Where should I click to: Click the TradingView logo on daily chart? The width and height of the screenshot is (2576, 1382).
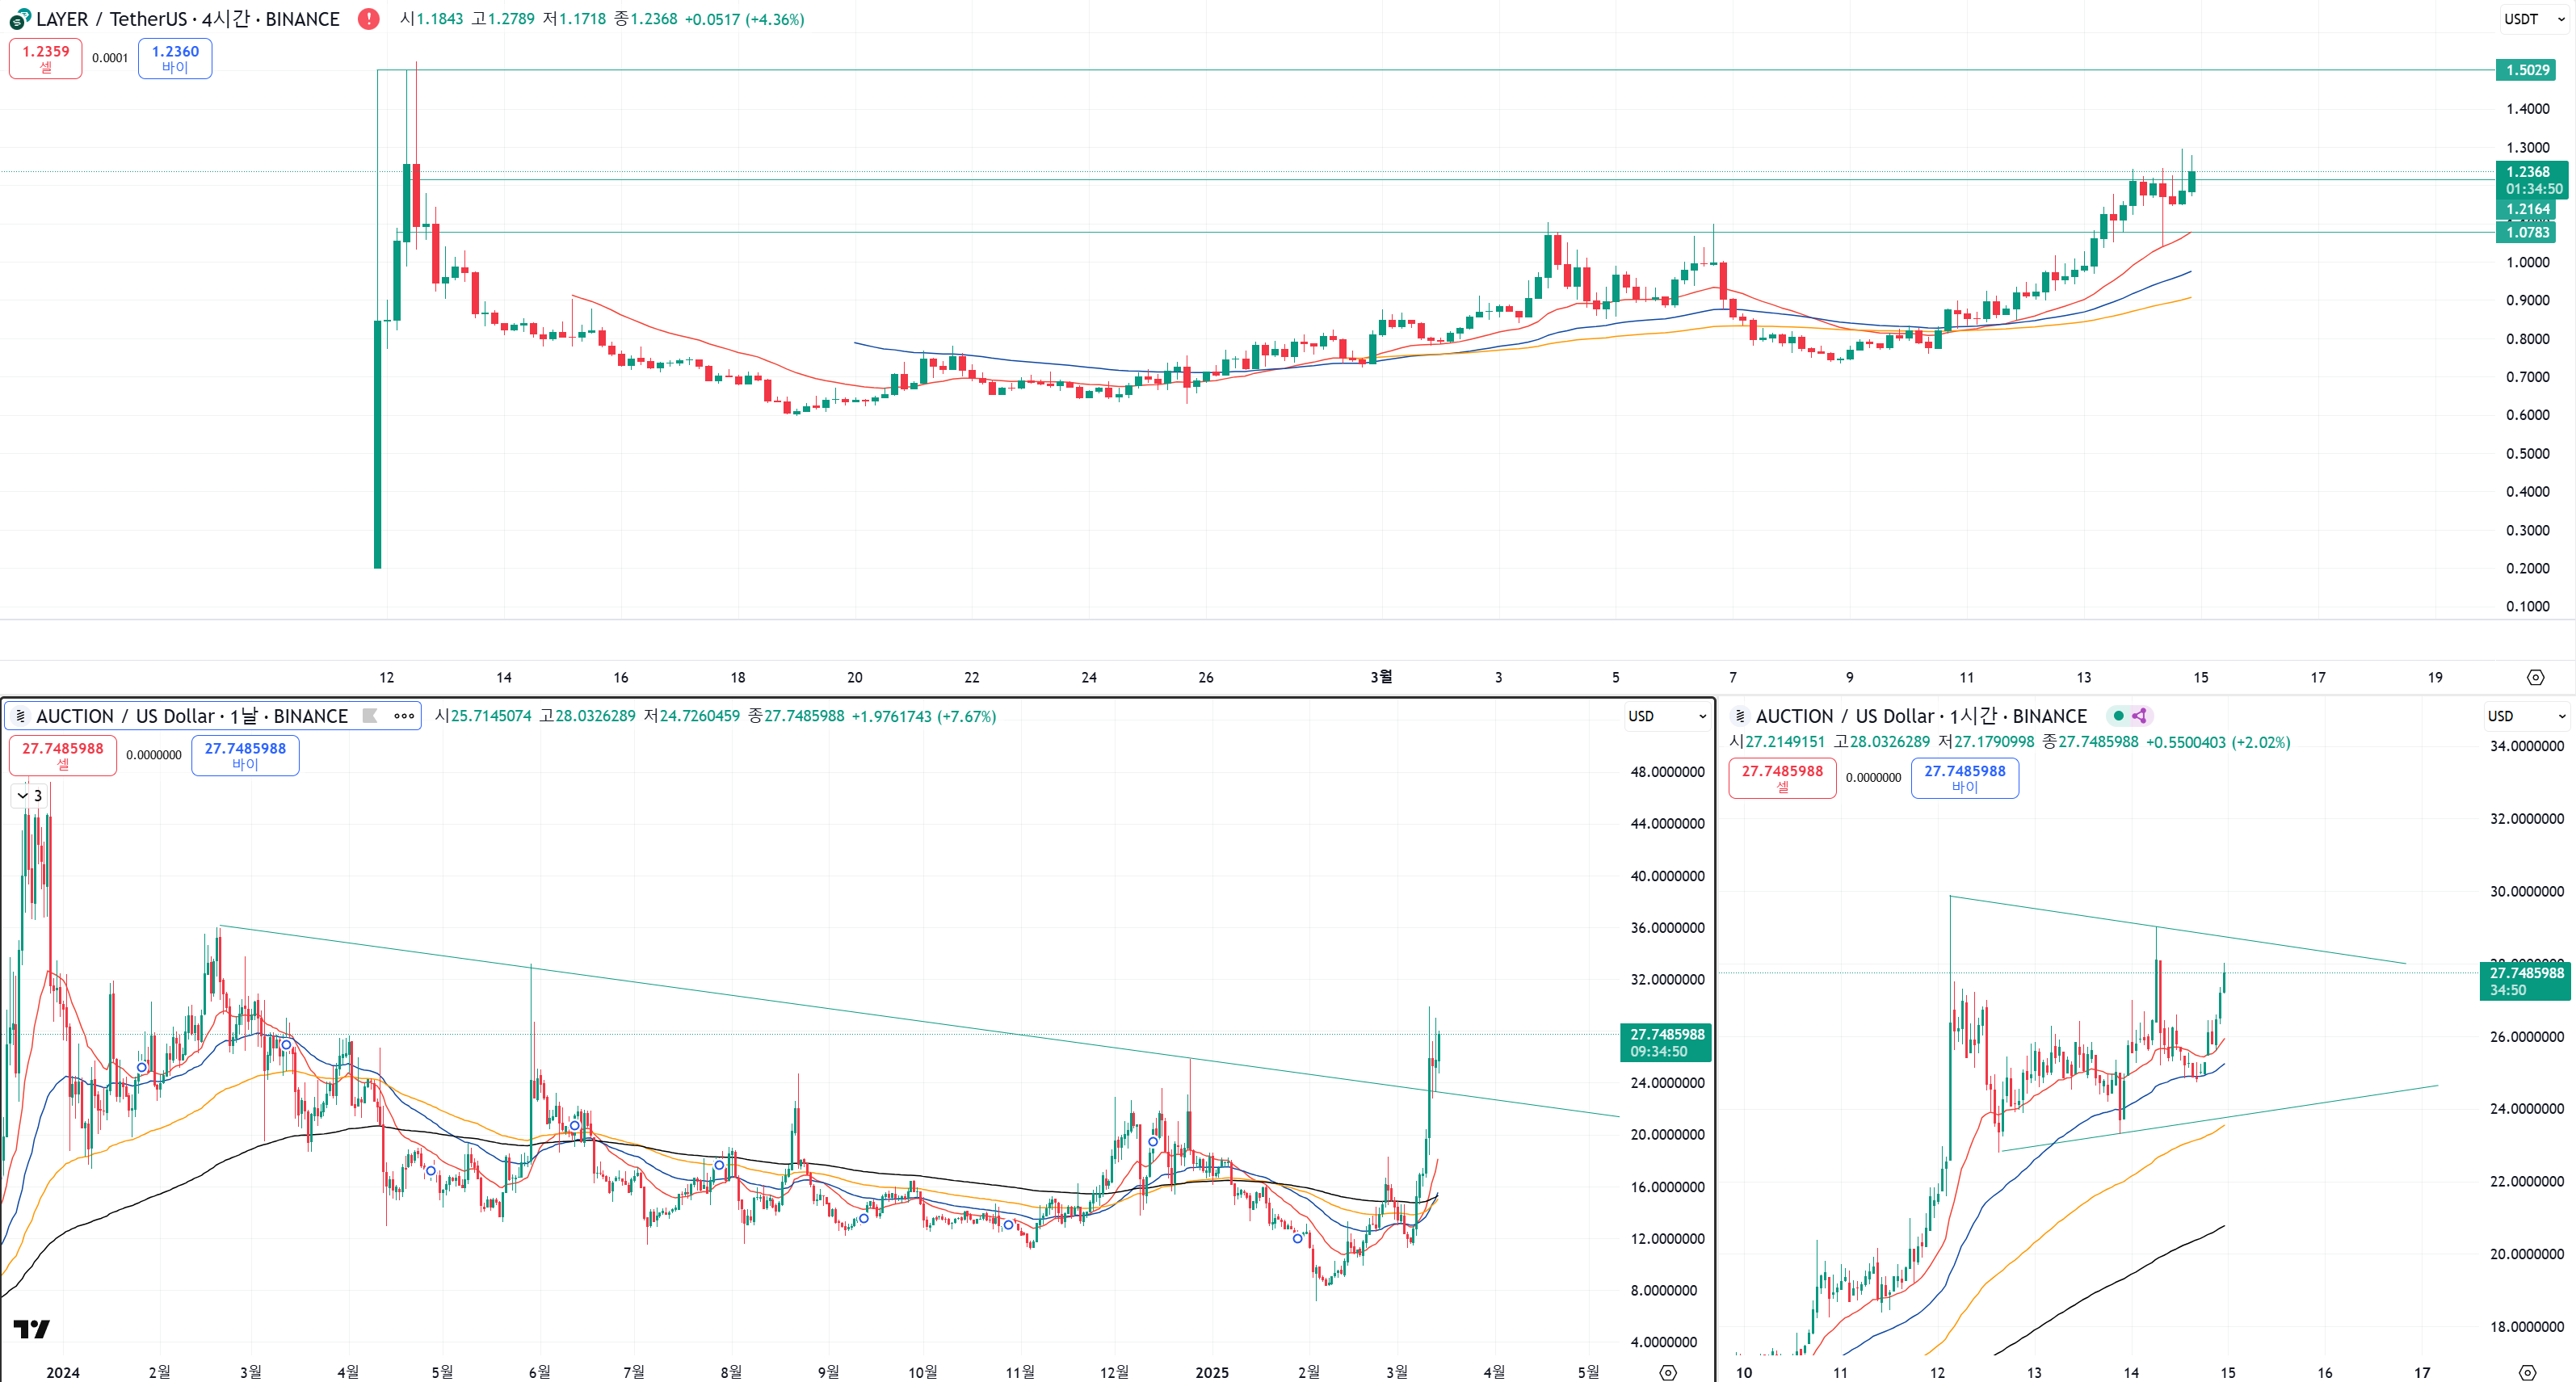click(x=31, y=1328)
